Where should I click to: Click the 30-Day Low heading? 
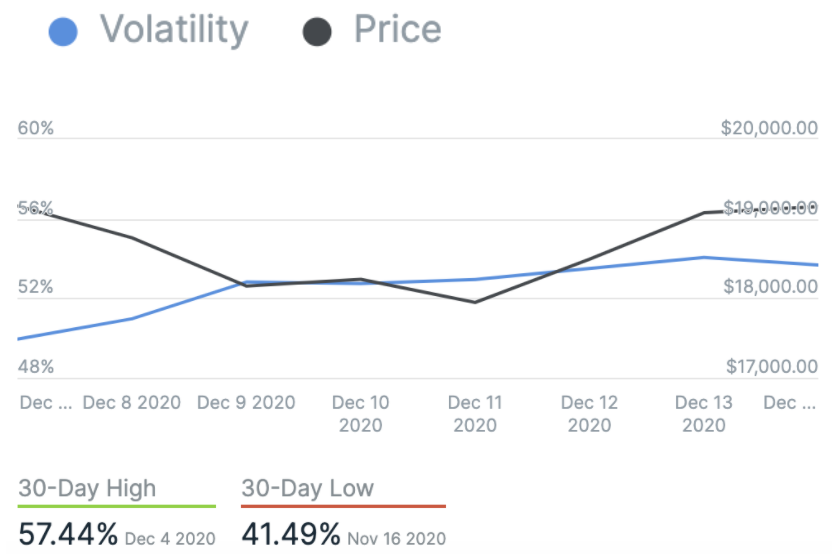(307, 489)
